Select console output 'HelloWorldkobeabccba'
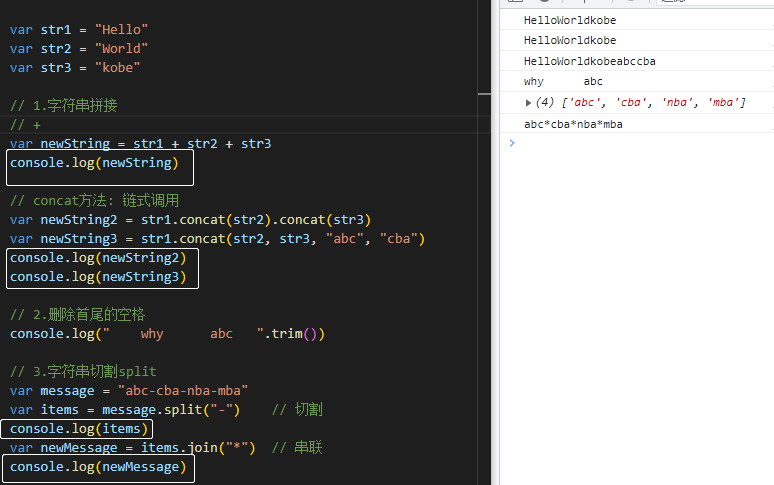 (x=589, y=61)
